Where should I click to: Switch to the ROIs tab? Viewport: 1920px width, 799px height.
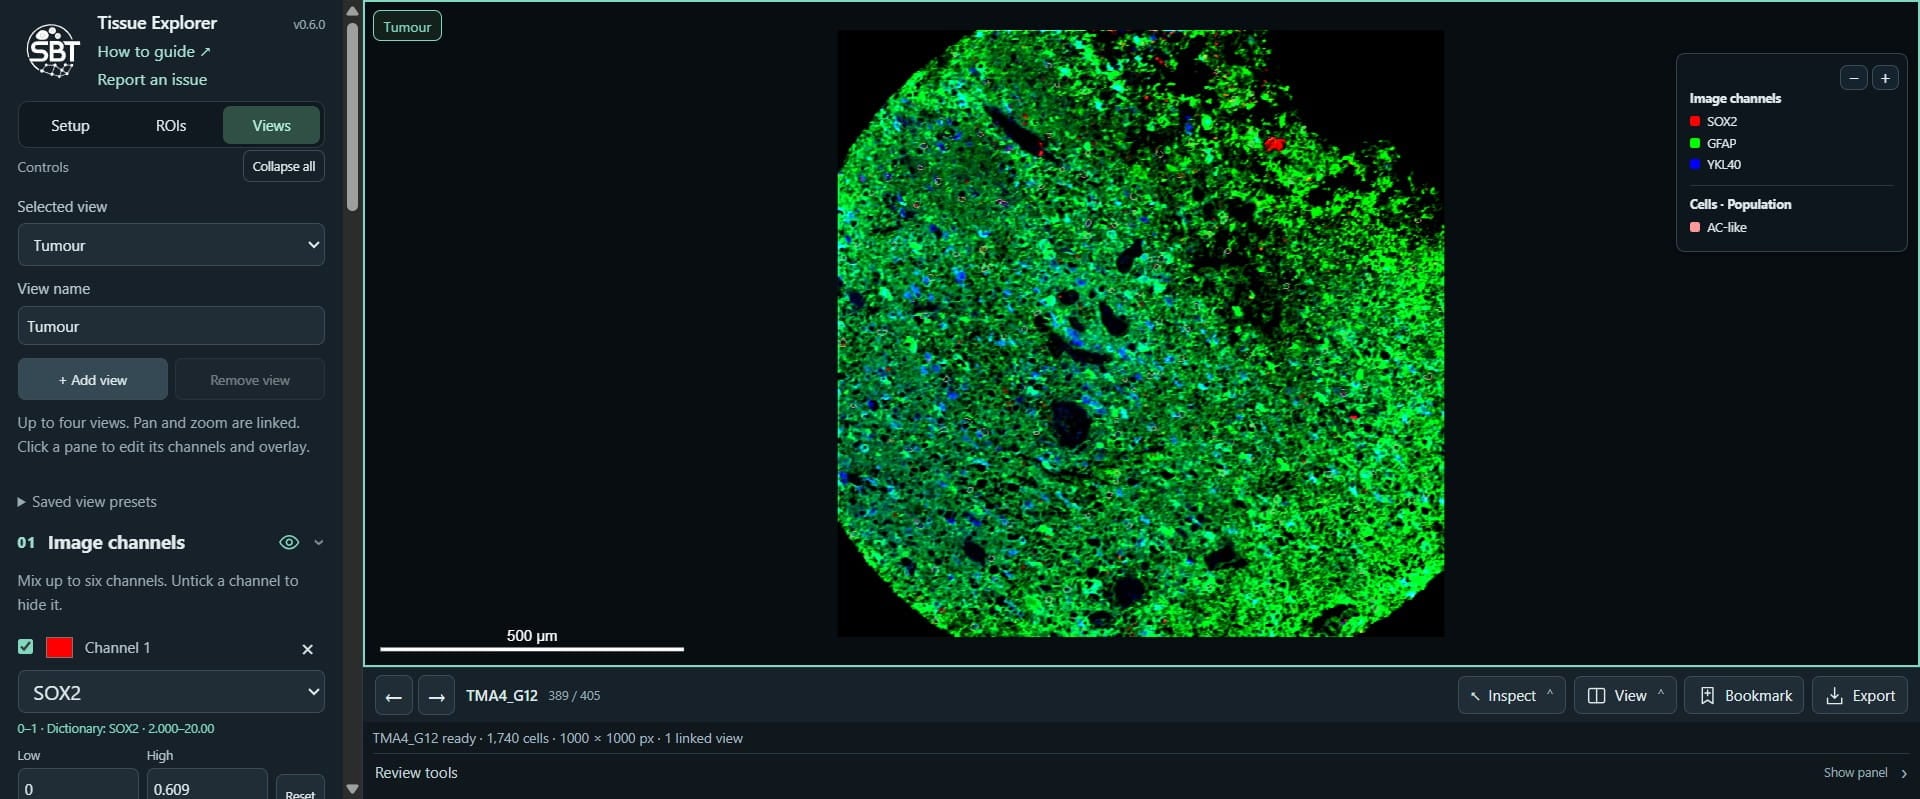(x=171, y=125)
